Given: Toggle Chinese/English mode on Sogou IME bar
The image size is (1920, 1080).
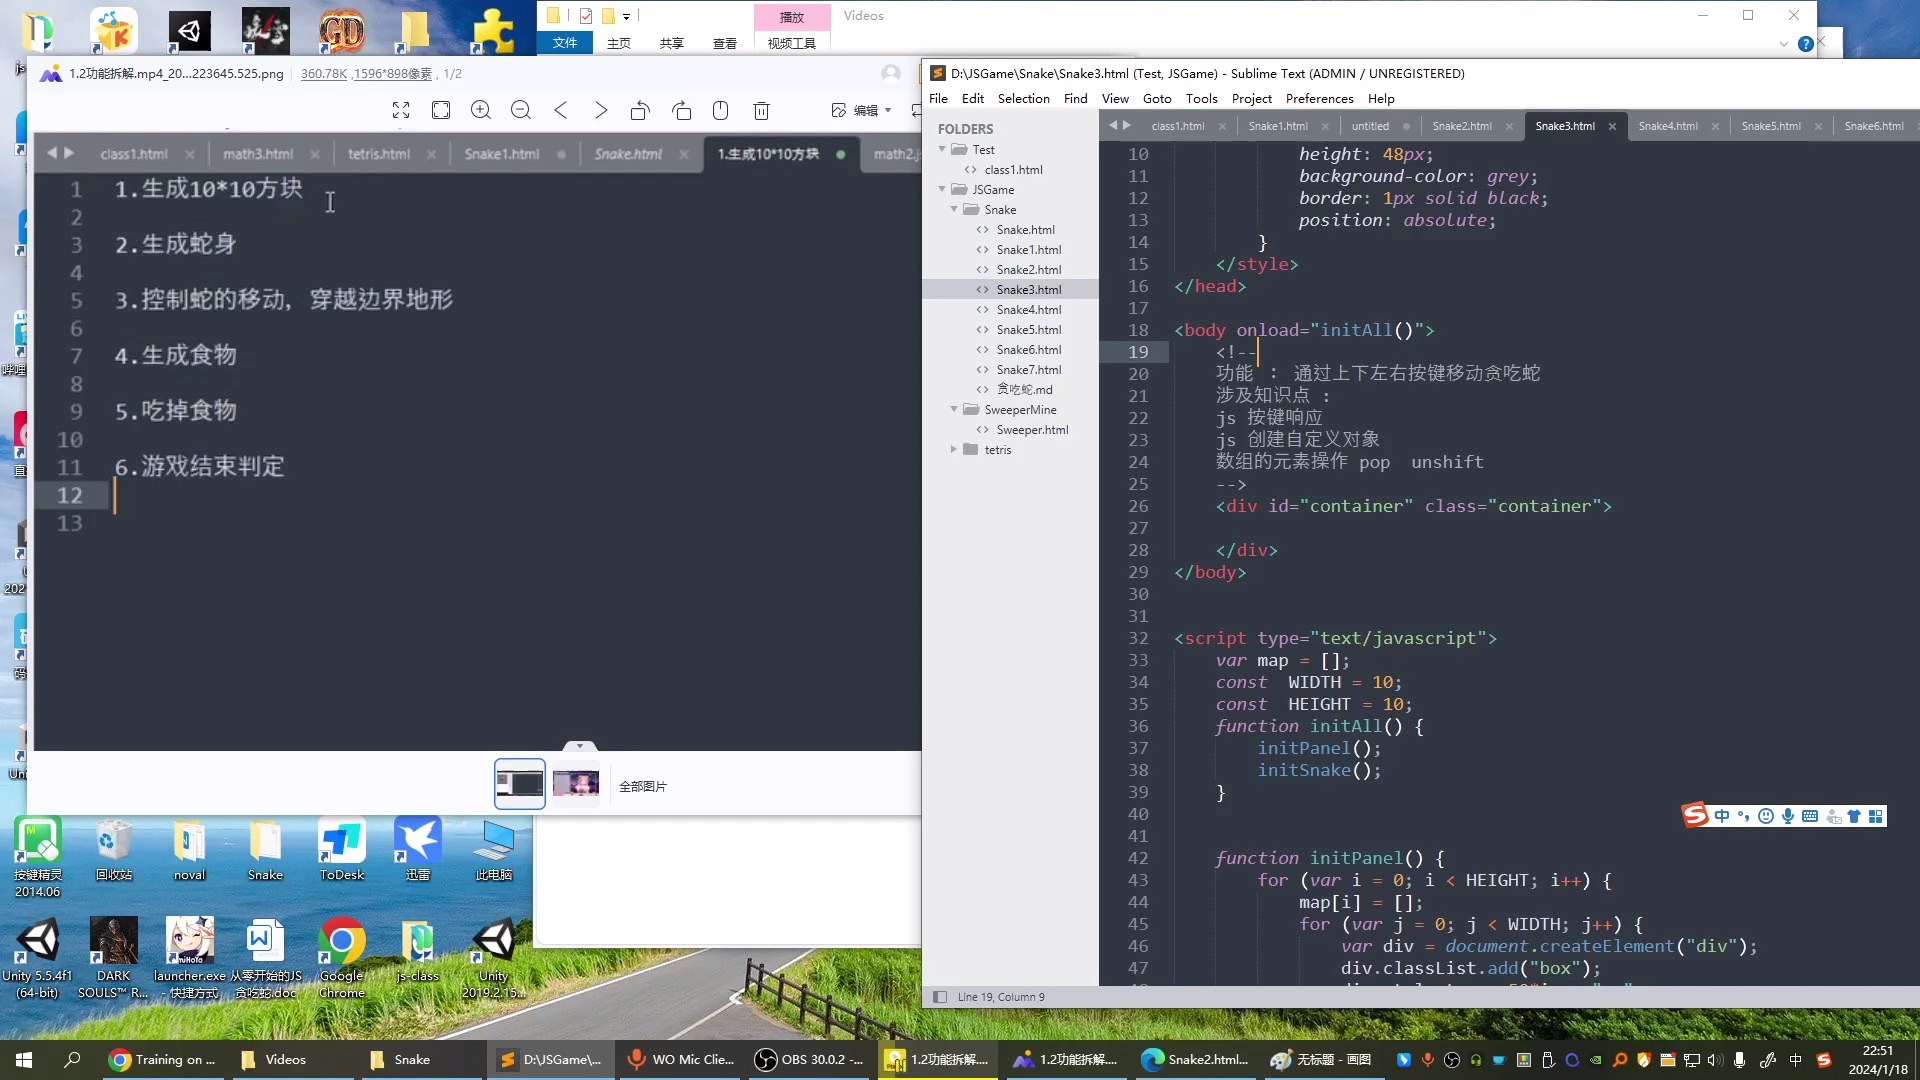Looking at the screenshot, I should 1721,816.
